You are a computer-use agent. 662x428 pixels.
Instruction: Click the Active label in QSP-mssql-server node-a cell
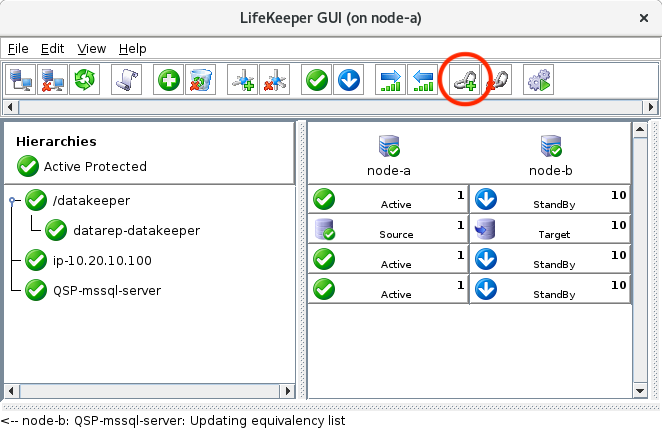396,295
